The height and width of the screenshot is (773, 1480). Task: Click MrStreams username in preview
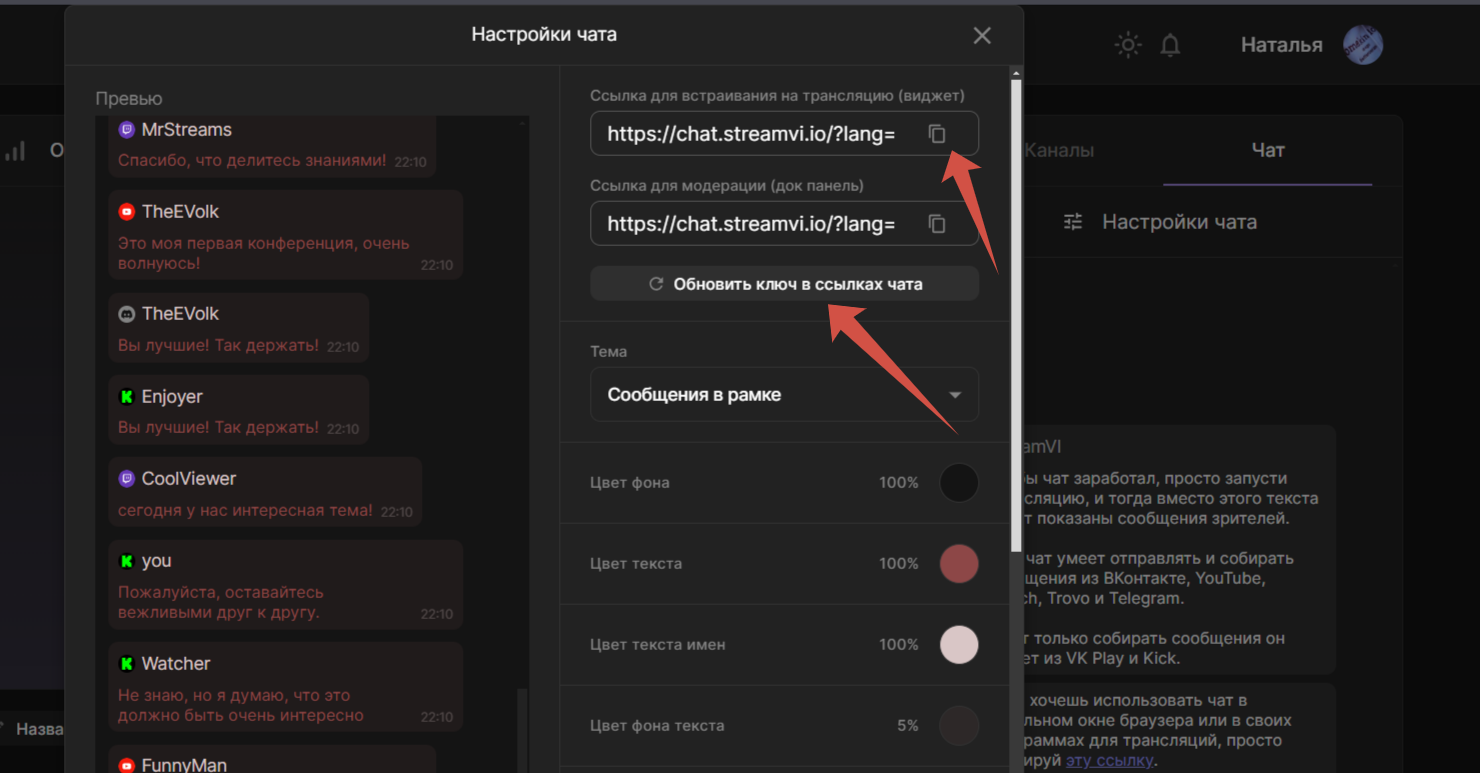click(187, 129)
